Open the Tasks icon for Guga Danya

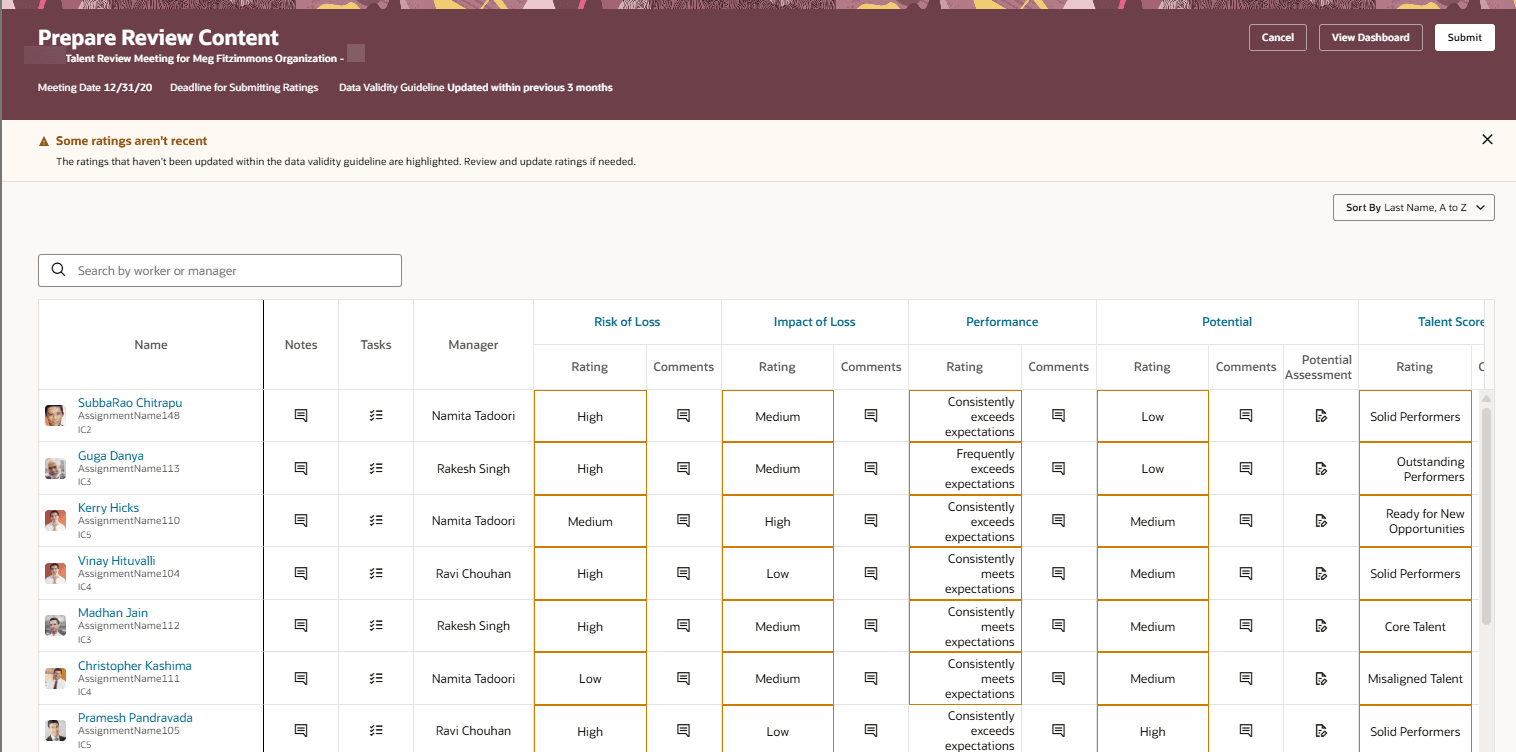[x=375, y=468]
